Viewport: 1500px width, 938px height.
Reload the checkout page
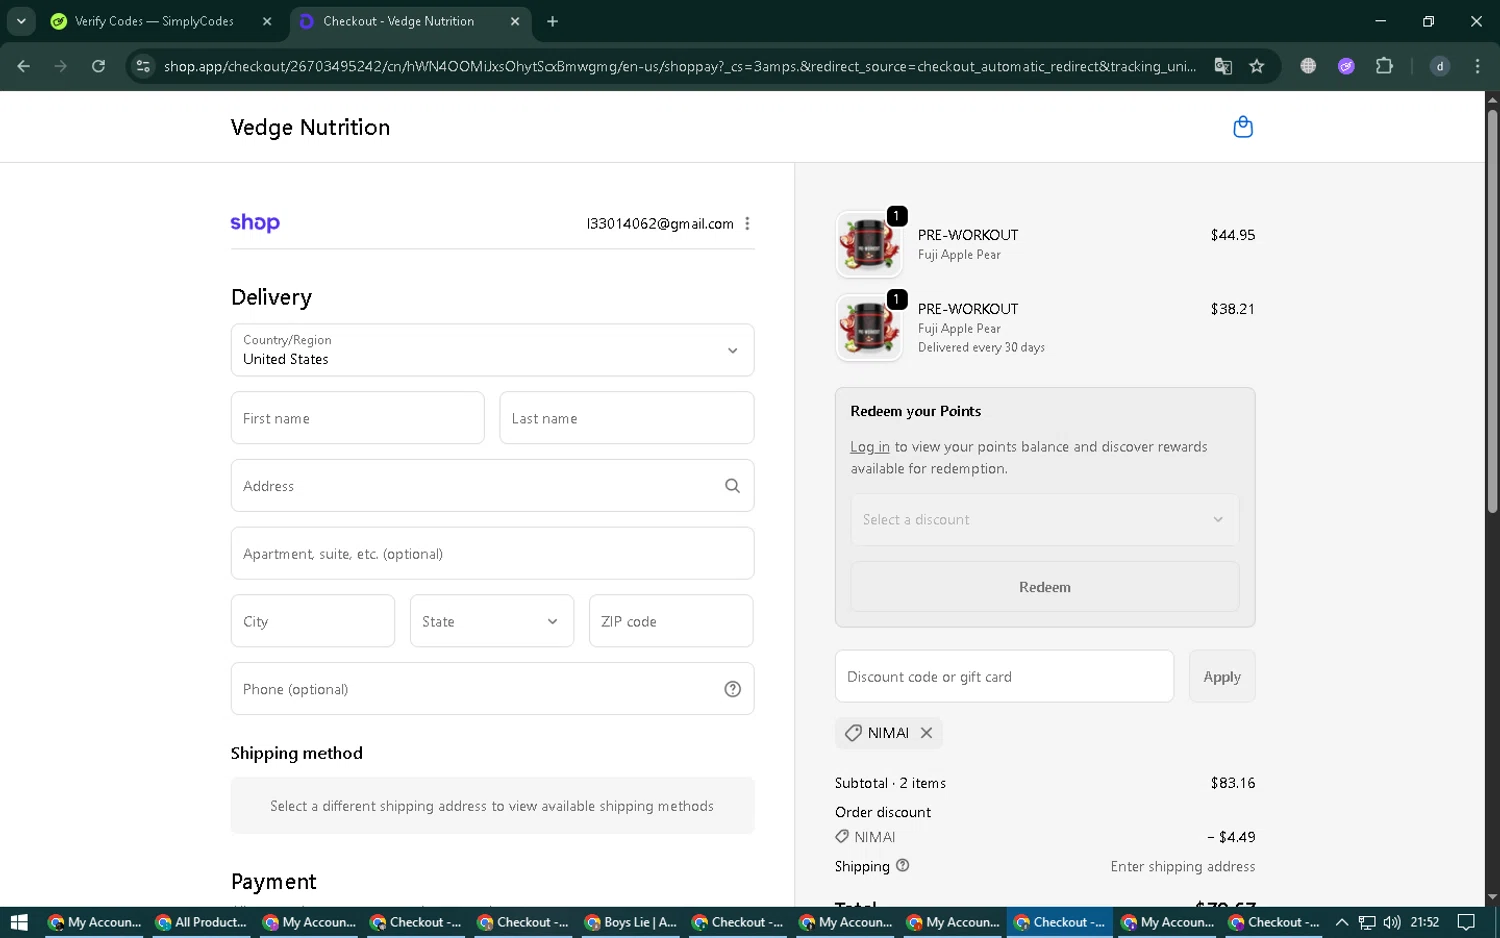(x=98, y=66)
